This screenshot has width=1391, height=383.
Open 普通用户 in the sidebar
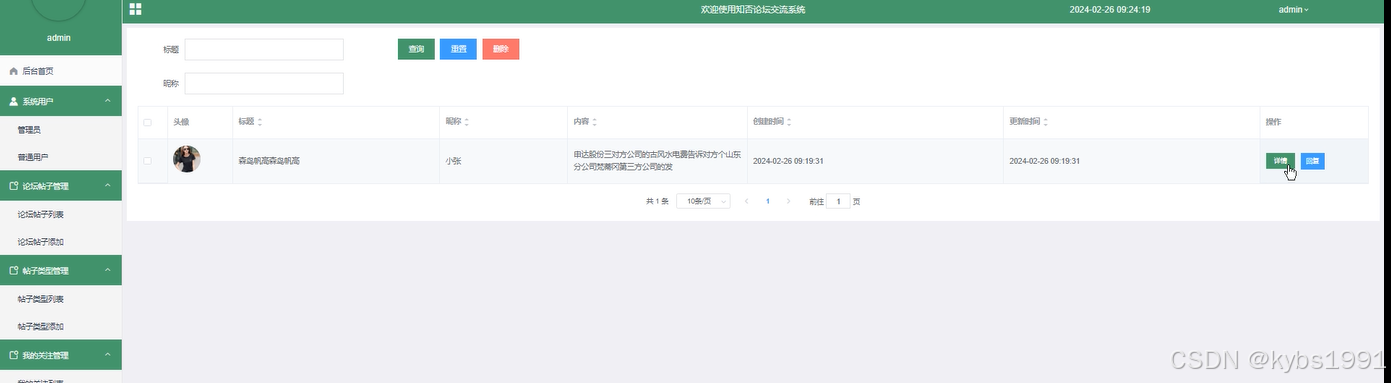coord(61,157)
